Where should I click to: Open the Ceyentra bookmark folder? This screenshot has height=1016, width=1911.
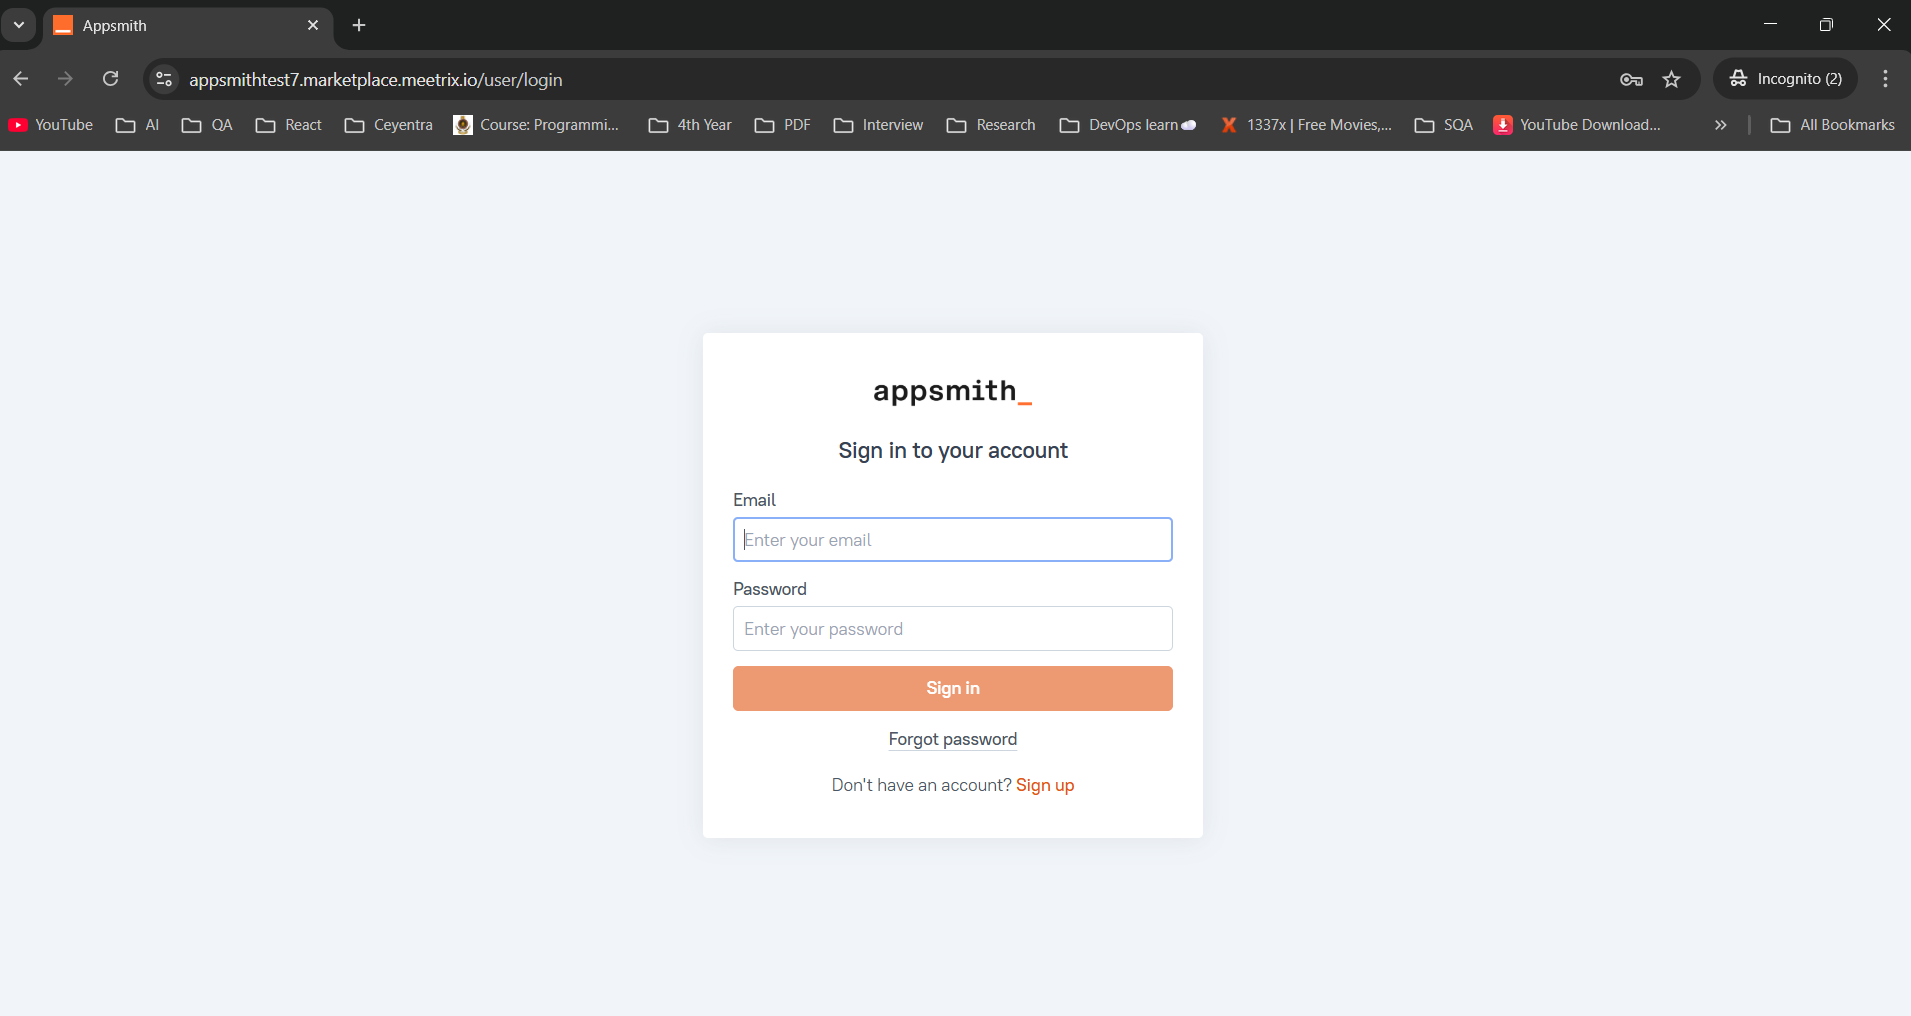[389, 125]
